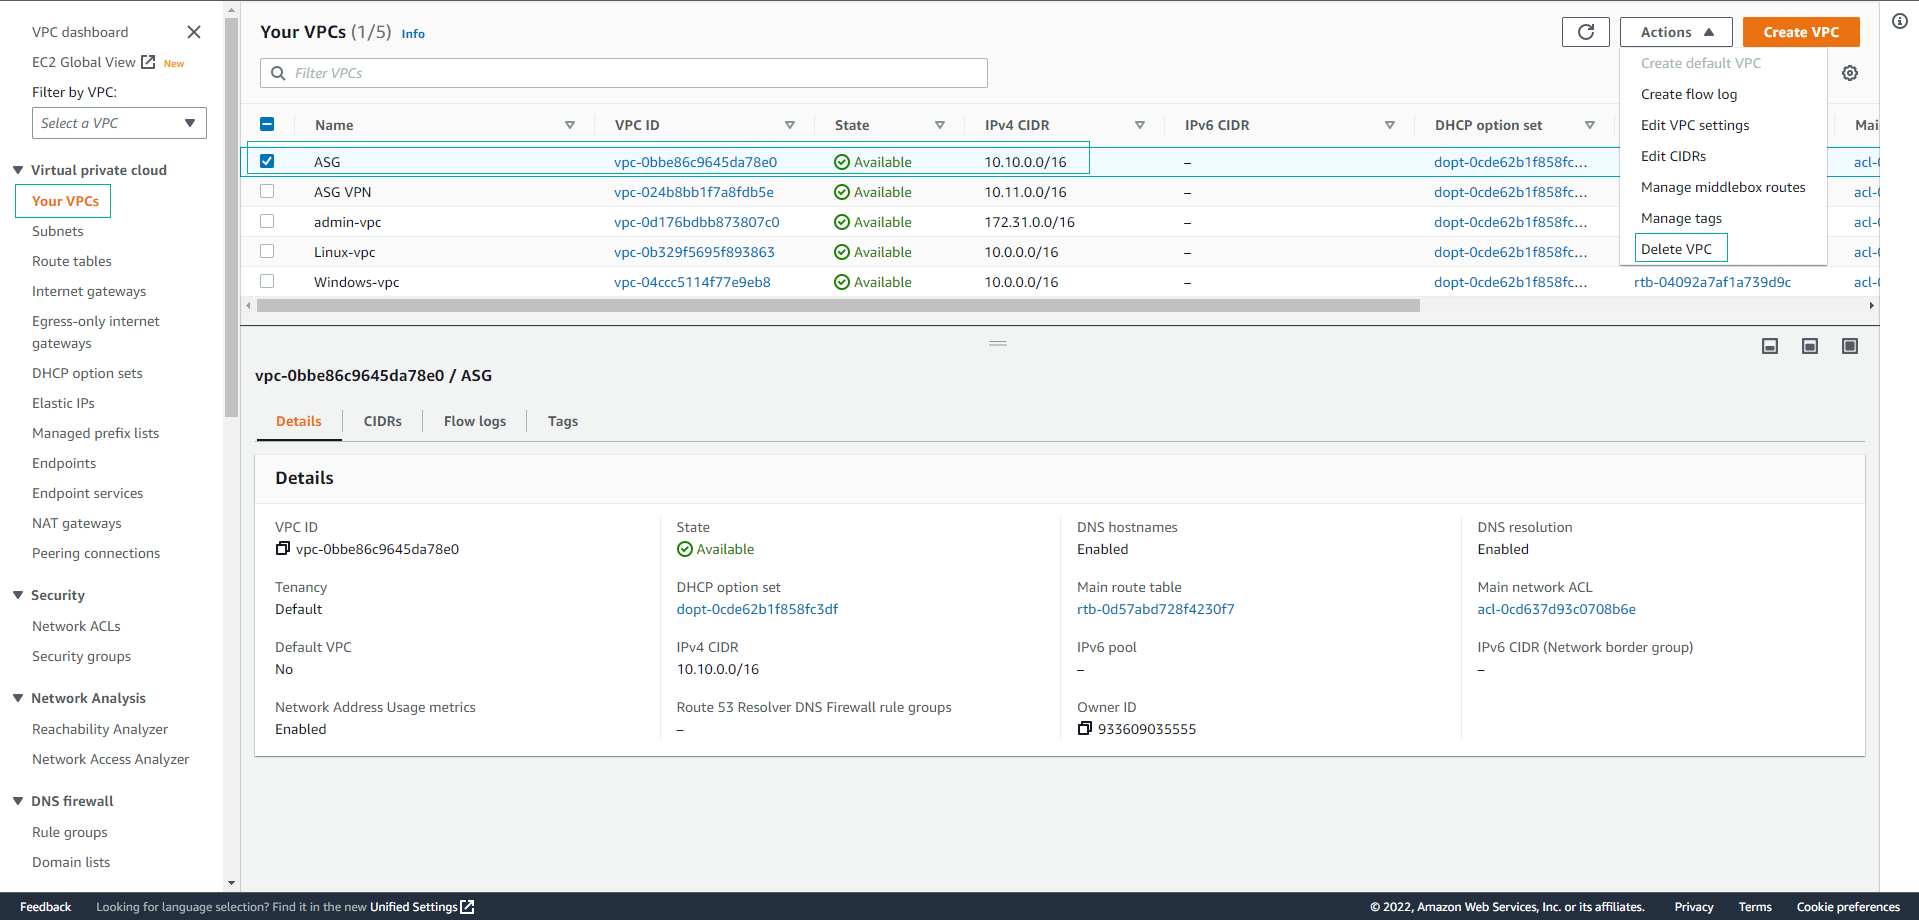Check the admin-vpc row checkbox
Viewport: 1919px width, 920px height.
[267, 221]
